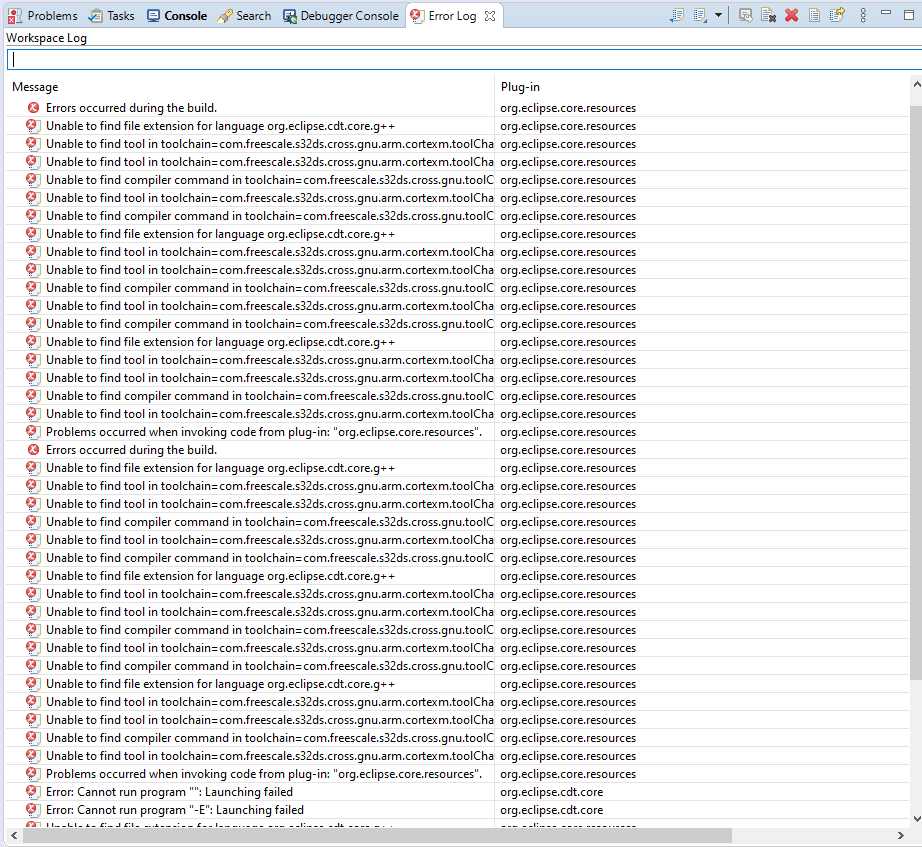Maximize the Error Log view panel

pyautogui.click(x=908, y=15)
